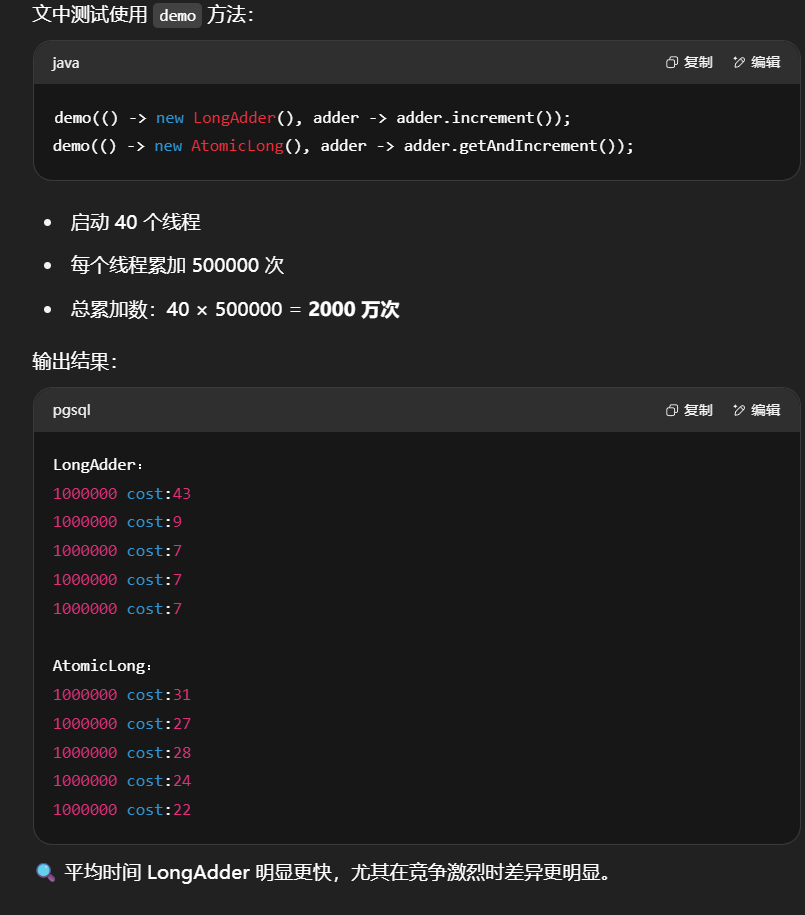Click the '1000000 cost:43' output line
This screenshot has width=805, height=915.
122,494
